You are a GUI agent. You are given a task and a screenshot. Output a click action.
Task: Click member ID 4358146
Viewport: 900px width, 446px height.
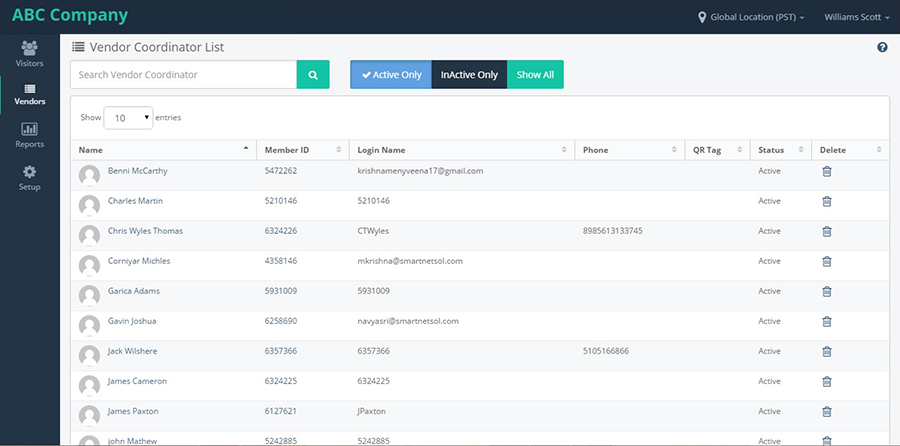281,261
